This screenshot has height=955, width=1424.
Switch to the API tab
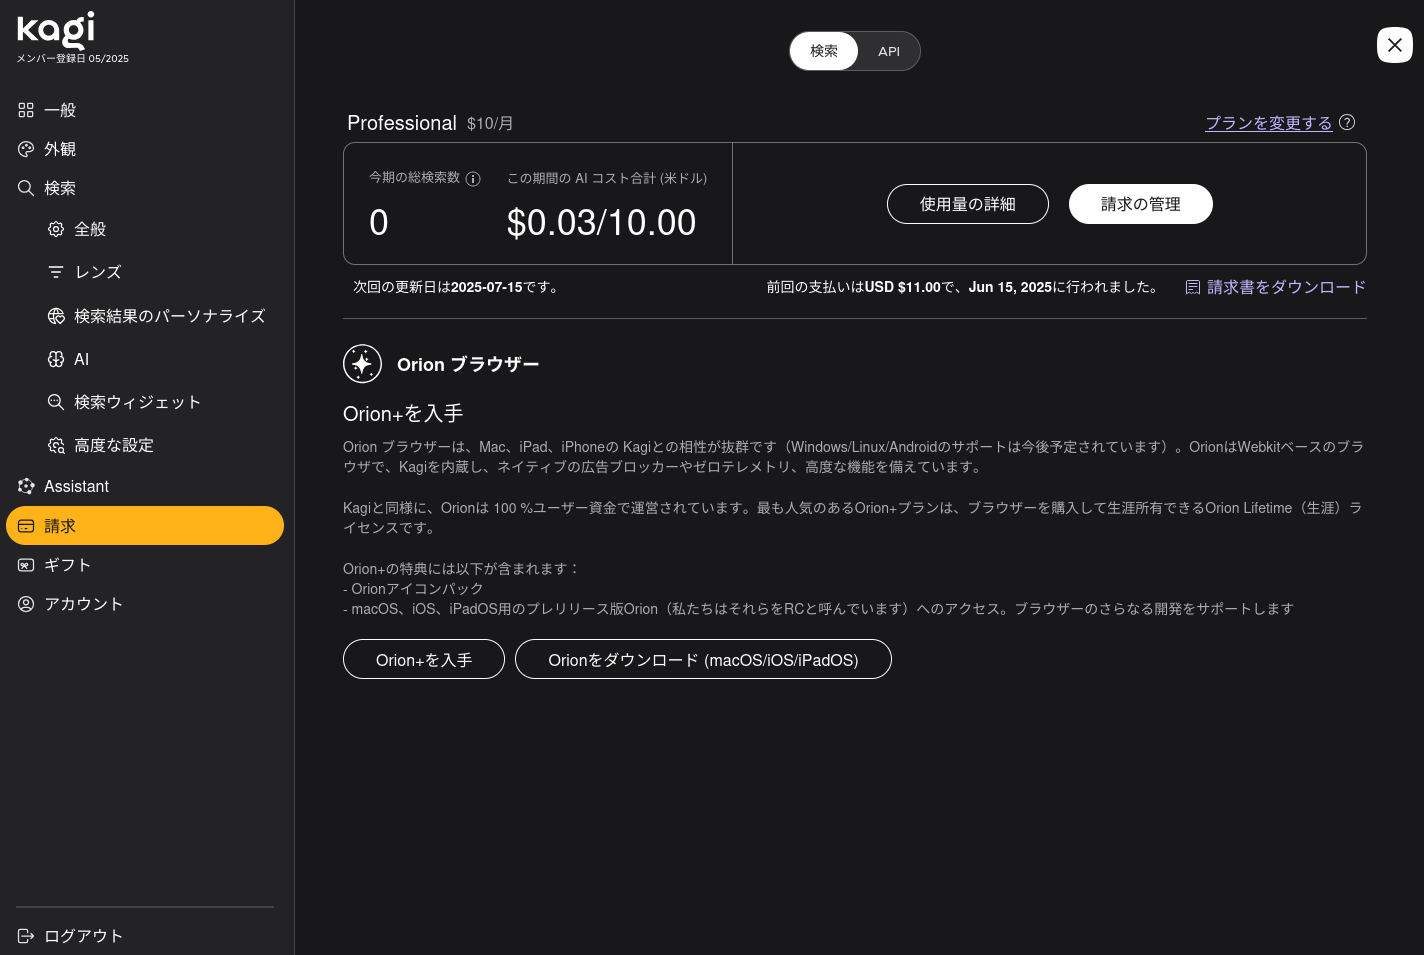pyautogui.click(x=889, y=51)
